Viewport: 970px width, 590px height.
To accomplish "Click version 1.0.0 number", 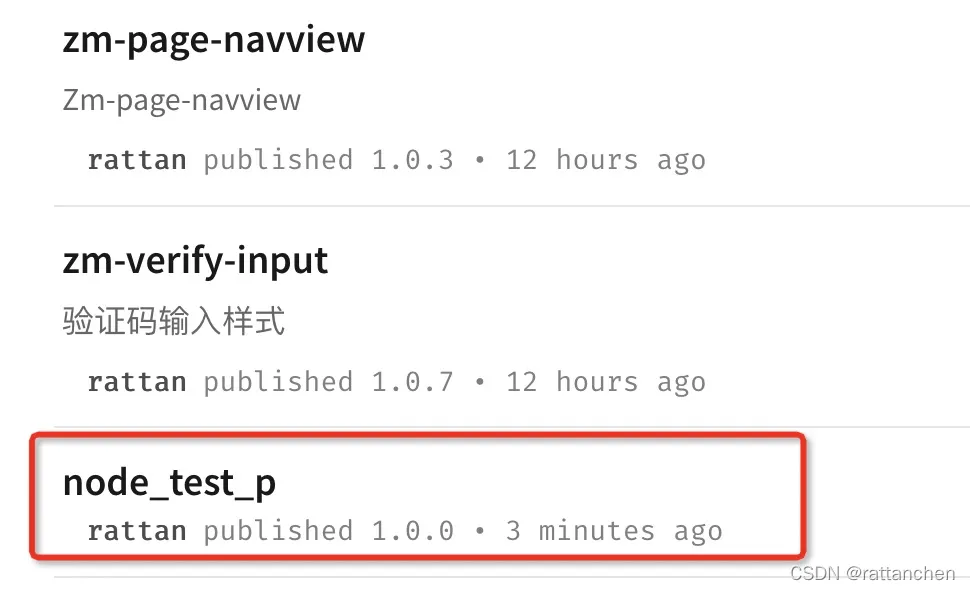I will 412,531.
